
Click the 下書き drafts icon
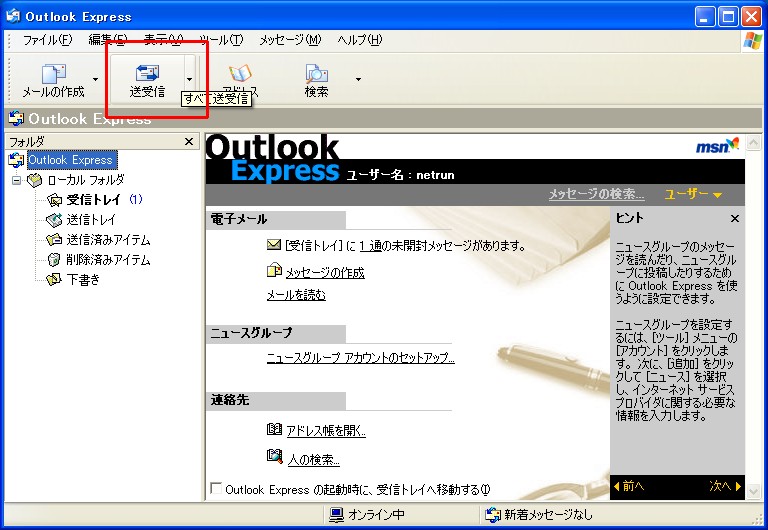54,280
